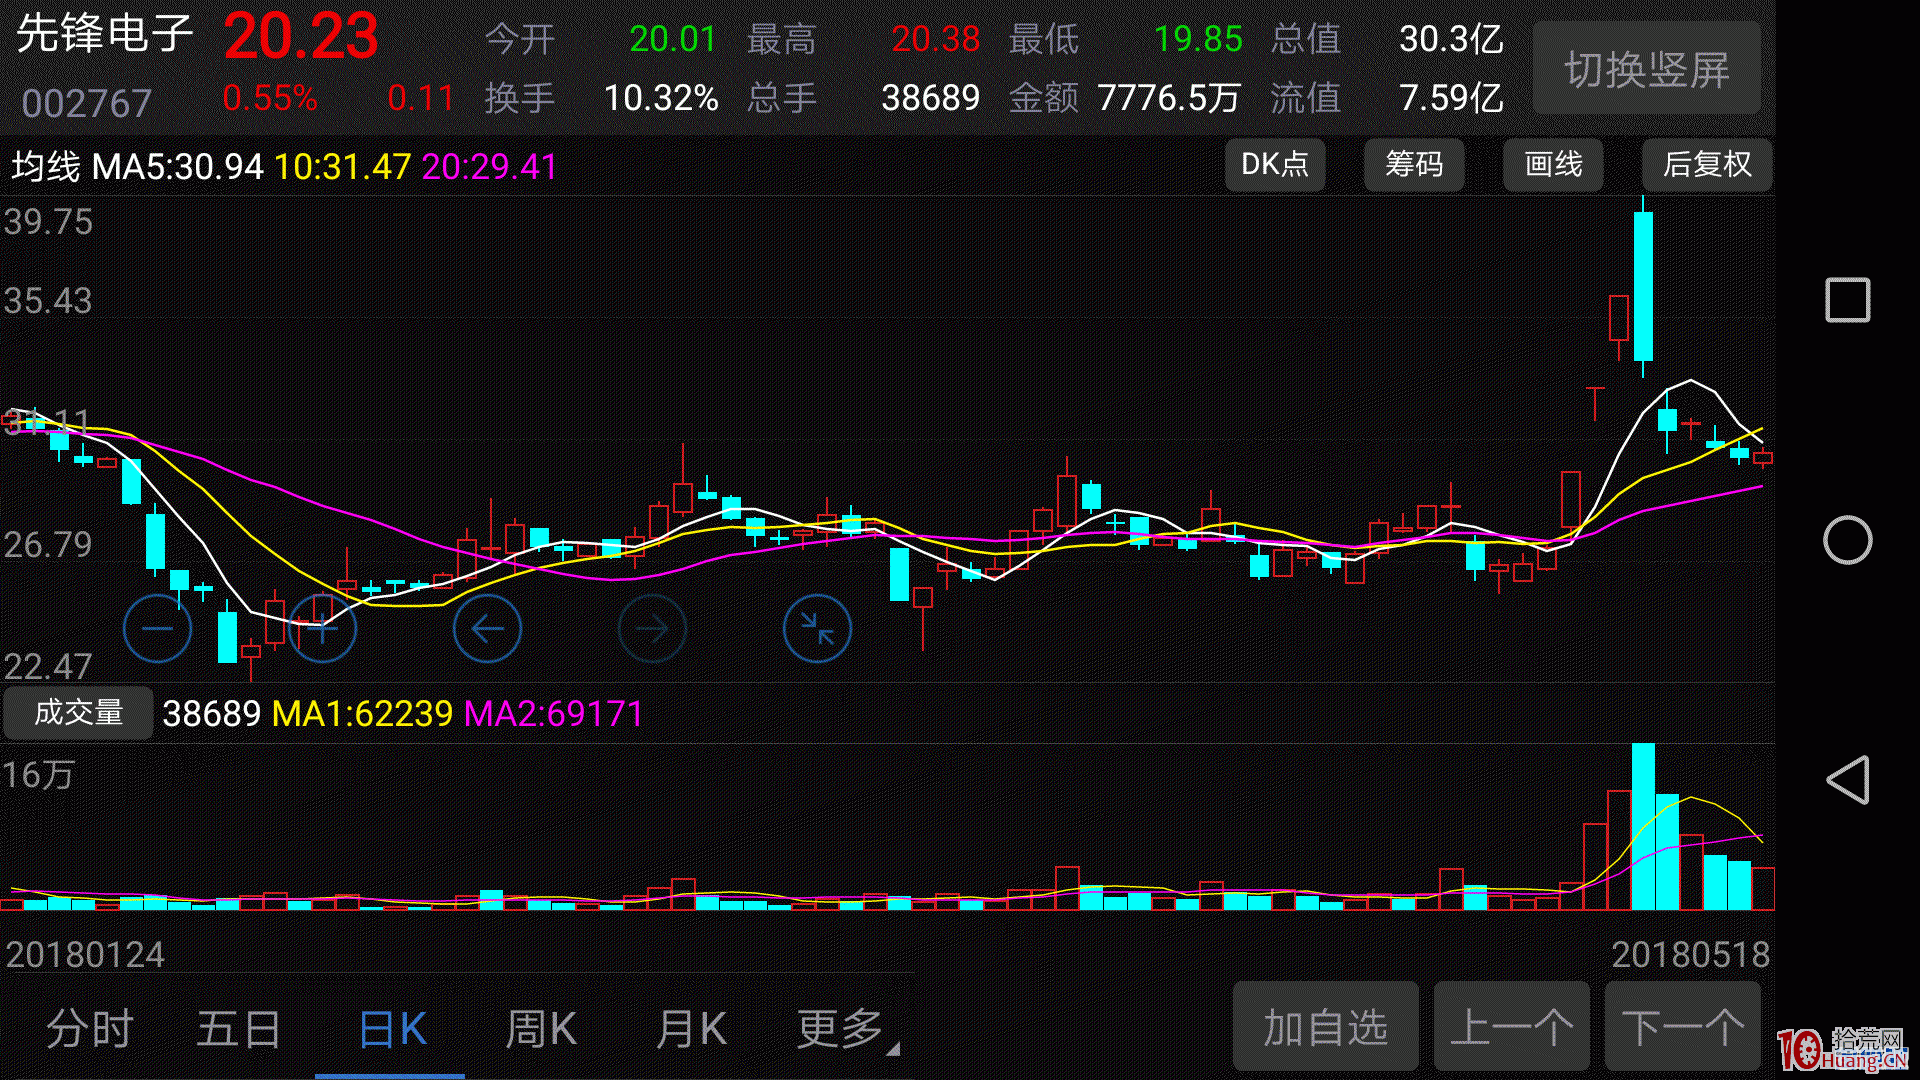Tap the 成交量 volume indicator label

tap(78, 713)
